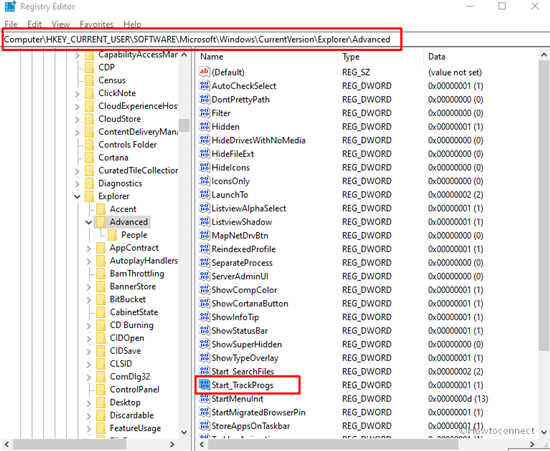The height and width of the screenshot is (451, 550).
Task: Click the Registry Editor app icon
Action: 10,6
